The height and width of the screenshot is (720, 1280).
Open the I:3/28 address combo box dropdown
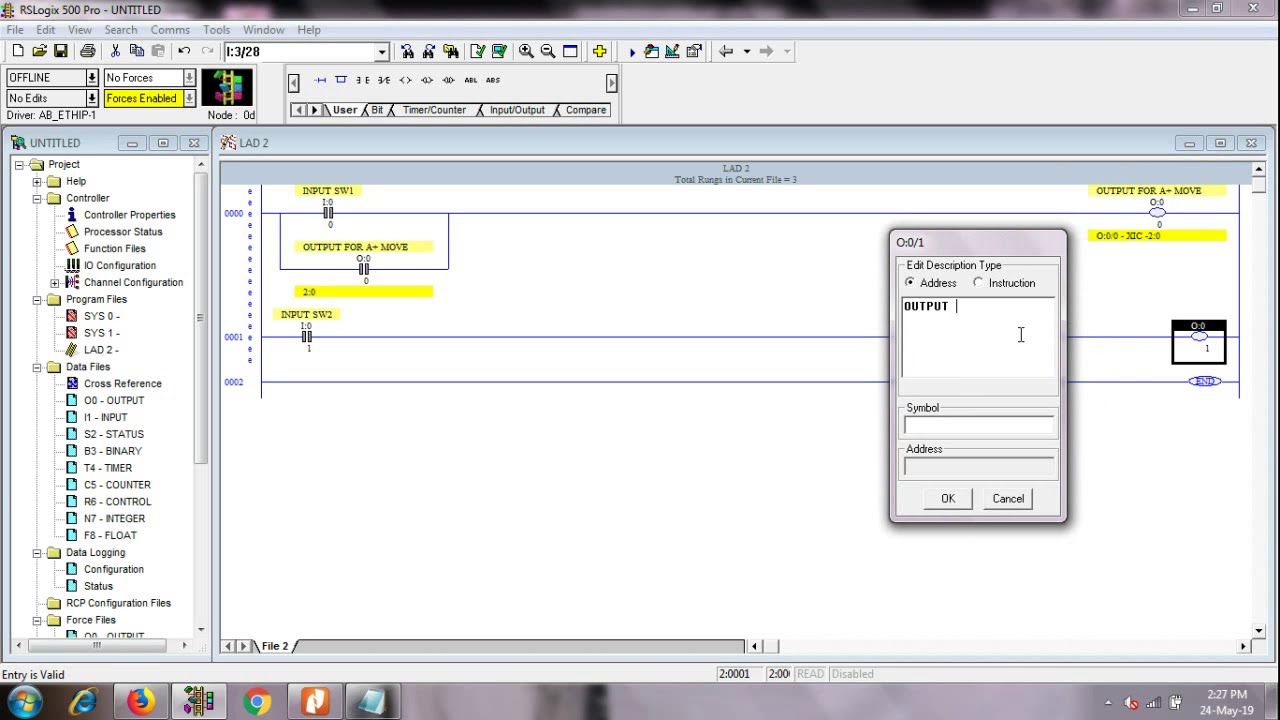coord(381,52)
